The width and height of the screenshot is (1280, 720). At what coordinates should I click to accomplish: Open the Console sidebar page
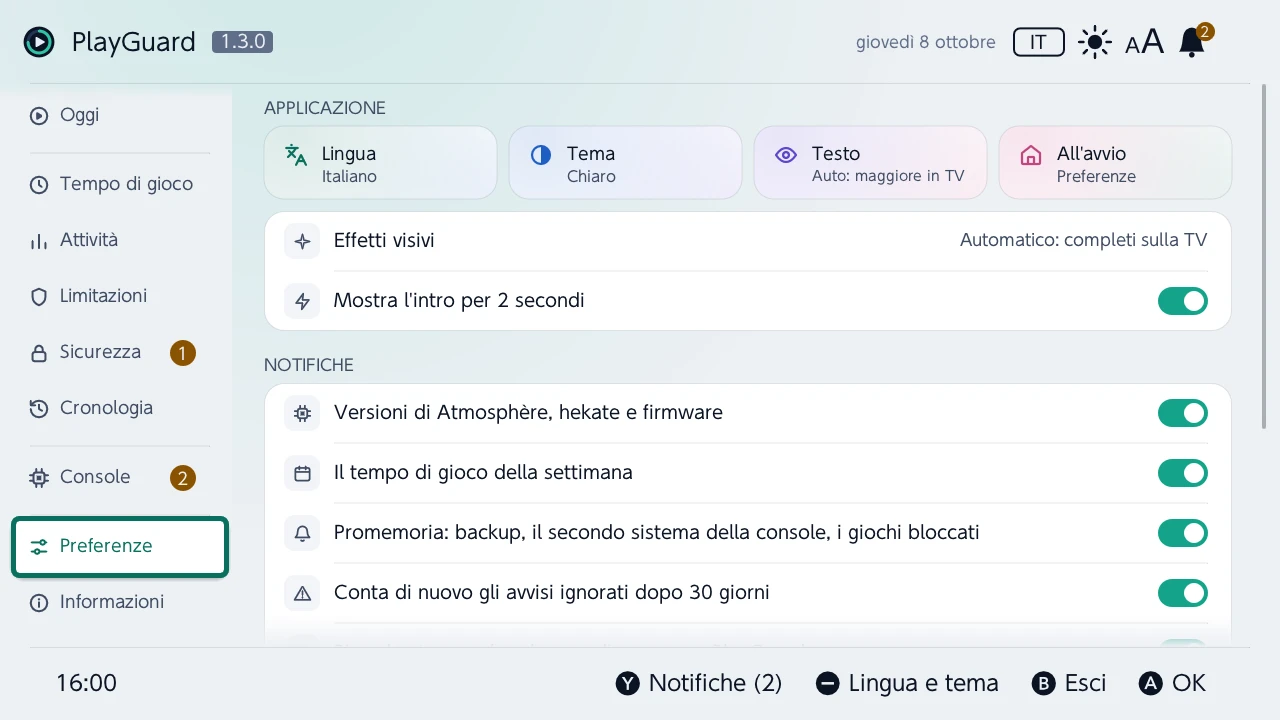pyautogui.click(x=120, y=477)
